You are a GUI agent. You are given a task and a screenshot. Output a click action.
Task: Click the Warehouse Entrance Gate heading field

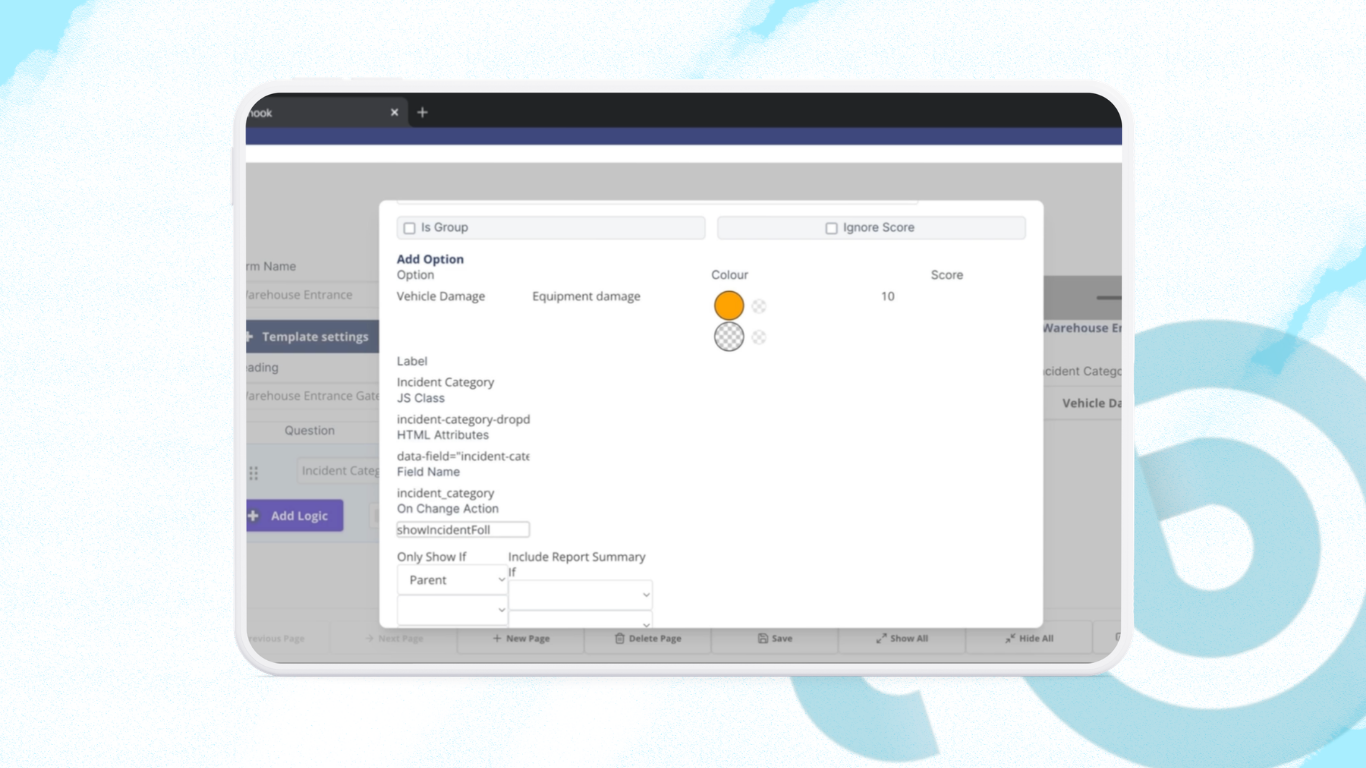pyautogui.click(x=313, y=396)
